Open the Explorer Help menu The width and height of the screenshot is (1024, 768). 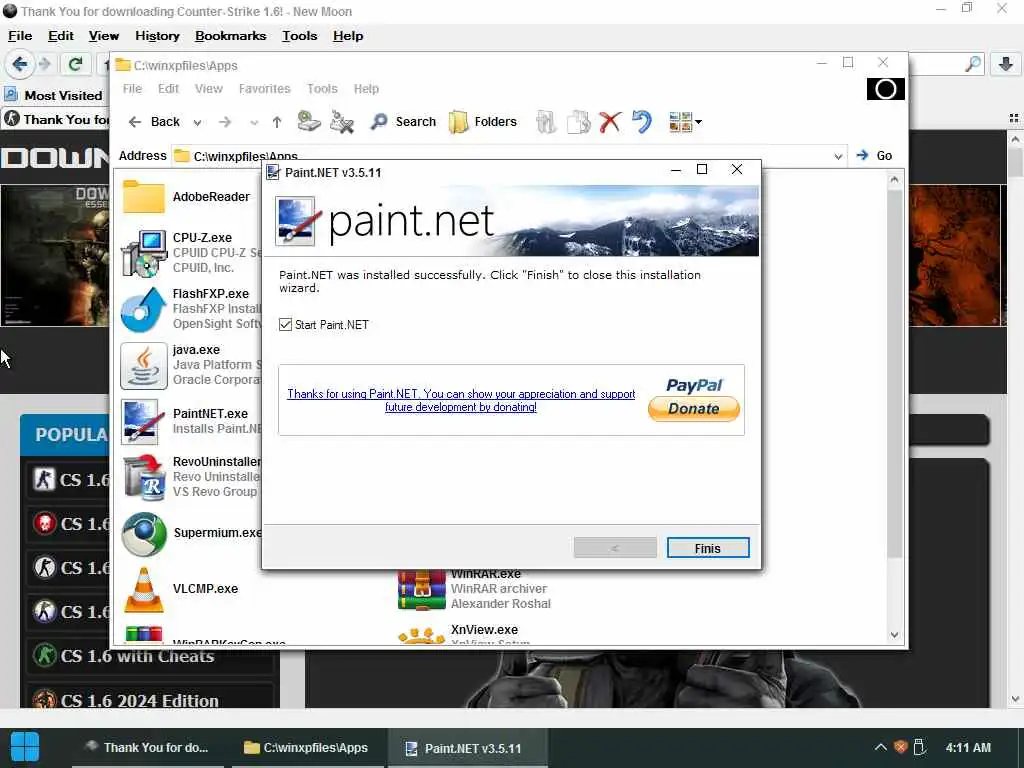(x=366, y=89)
